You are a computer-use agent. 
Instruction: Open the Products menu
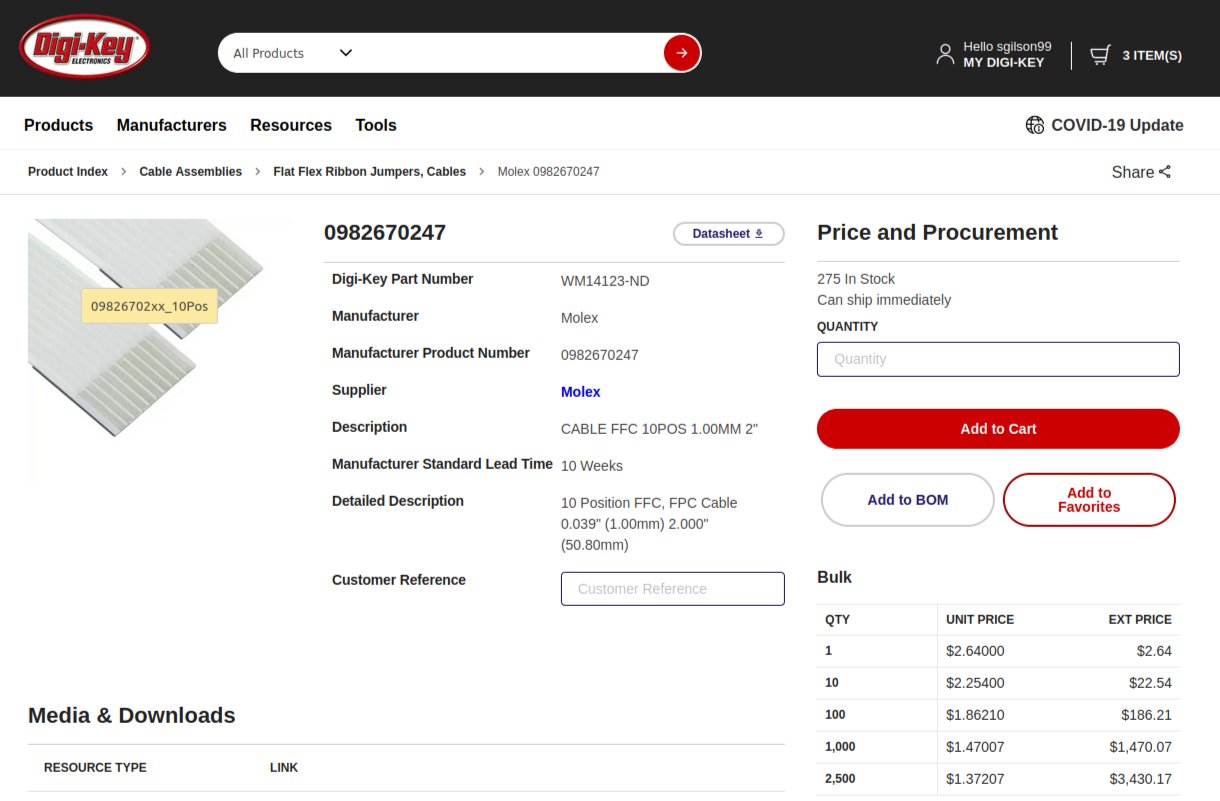(x=58, y=125)
